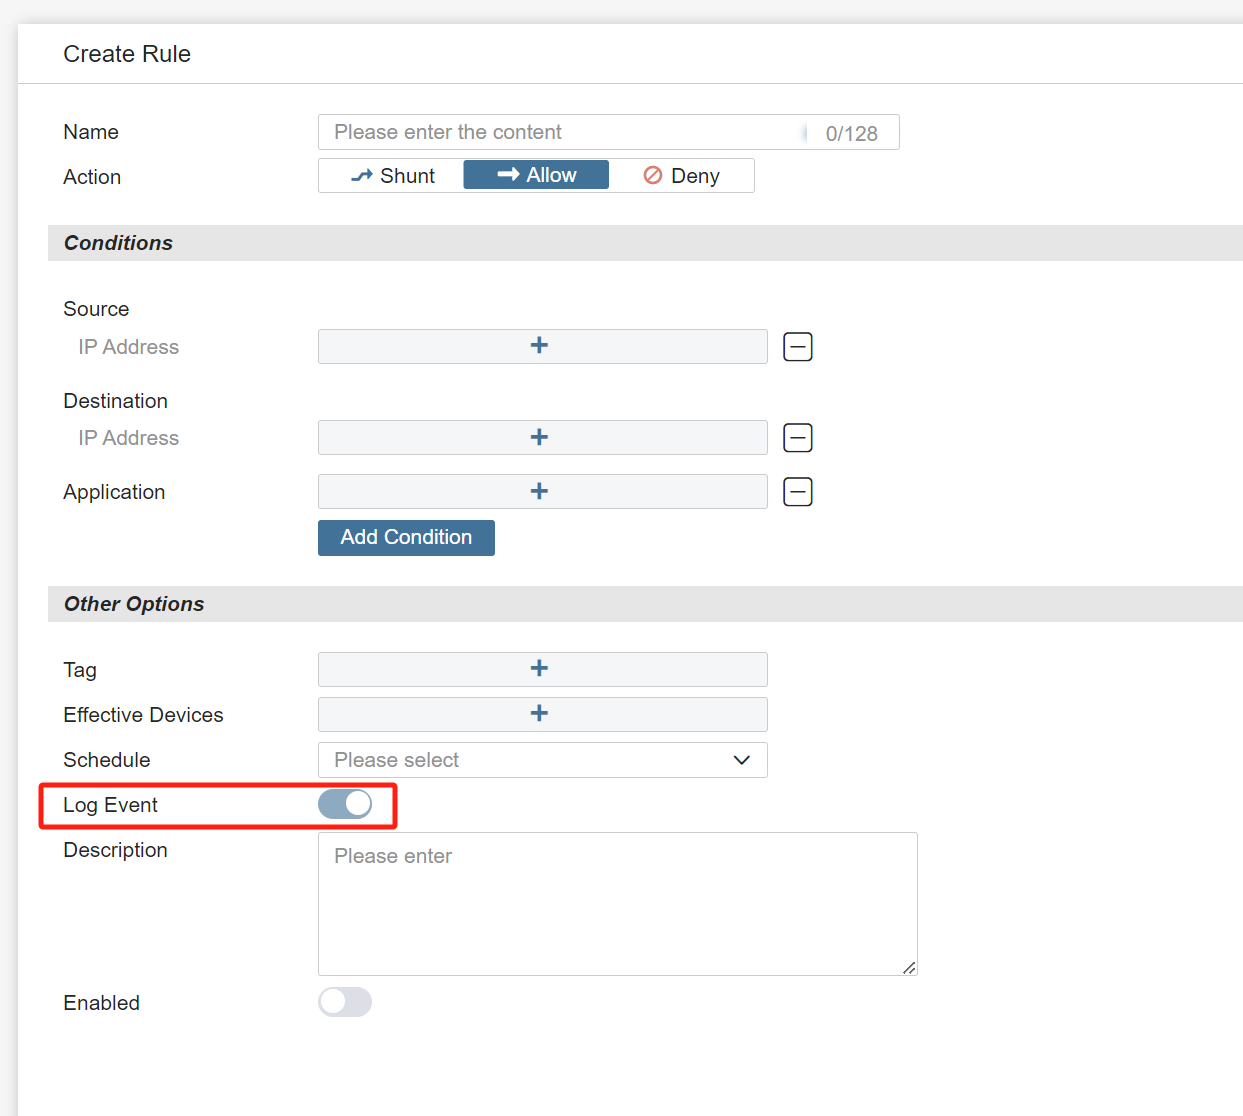
Task: Add a Destination IP Address entry
Action: coord(541,438)
